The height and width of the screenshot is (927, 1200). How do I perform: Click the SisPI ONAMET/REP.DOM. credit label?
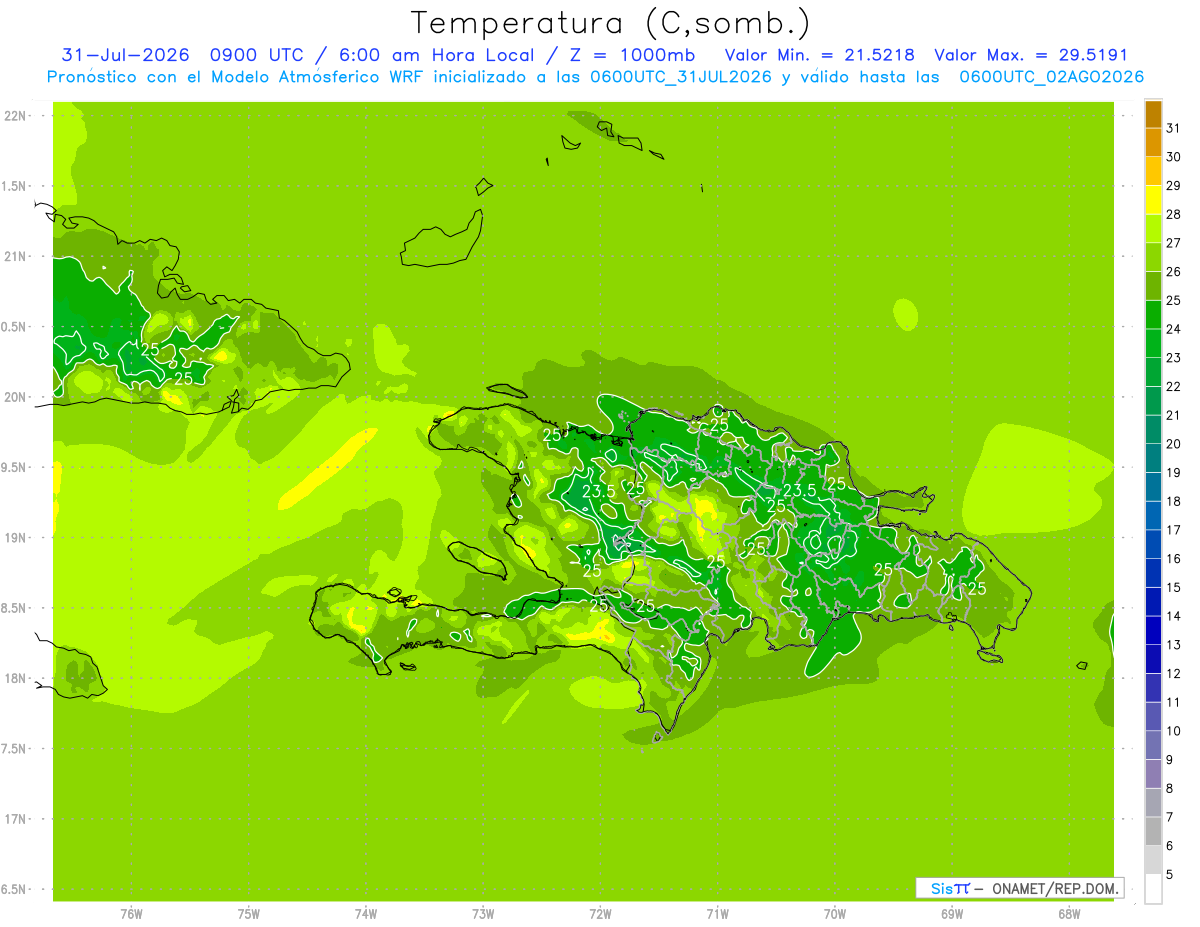(1019, 888)
